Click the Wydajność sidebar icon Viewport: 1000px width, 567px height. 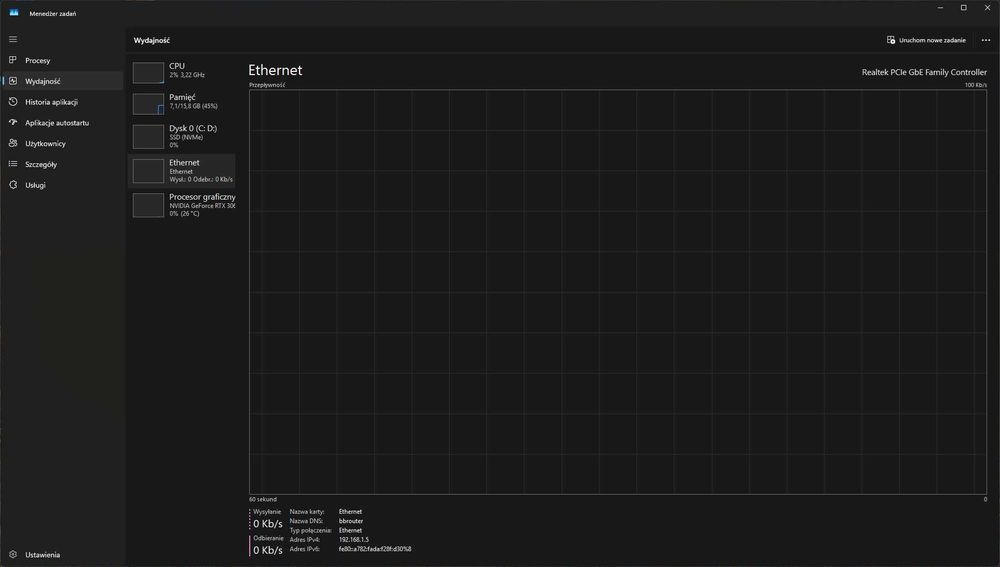coord(13,81)
